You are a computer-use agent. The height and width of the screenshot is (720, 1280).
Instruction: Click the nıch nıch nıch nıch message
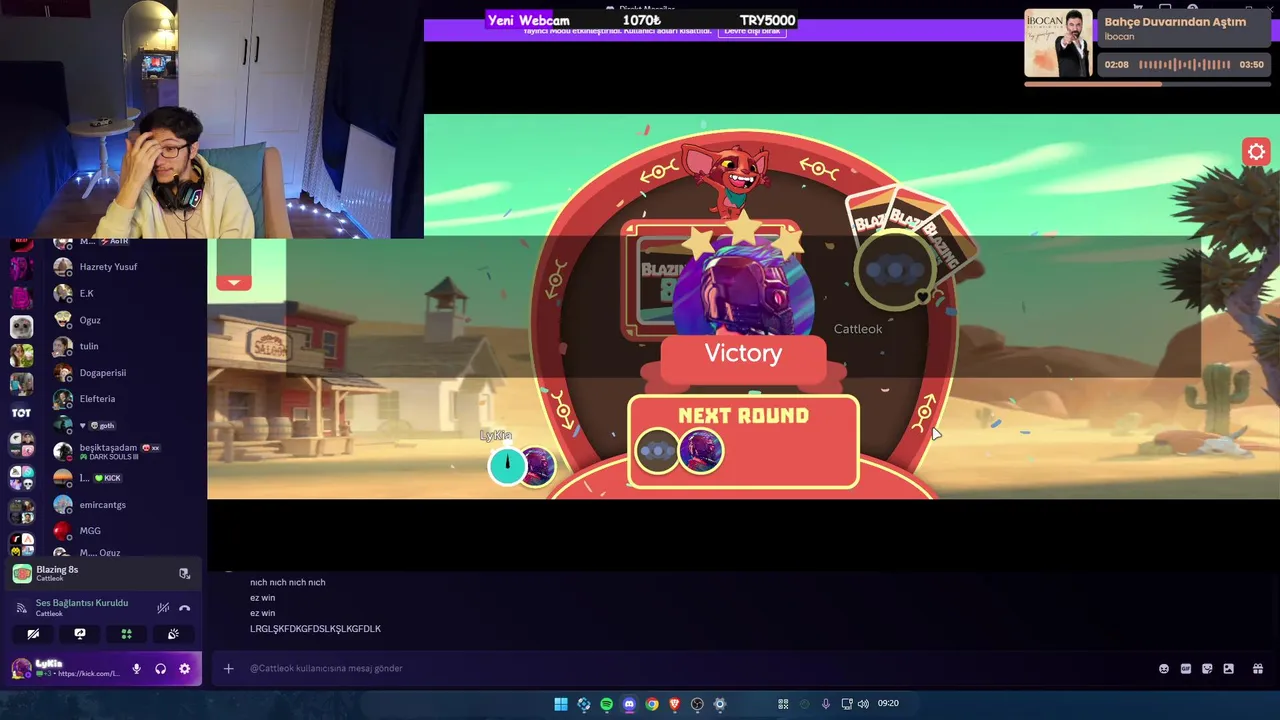point(287,582)
